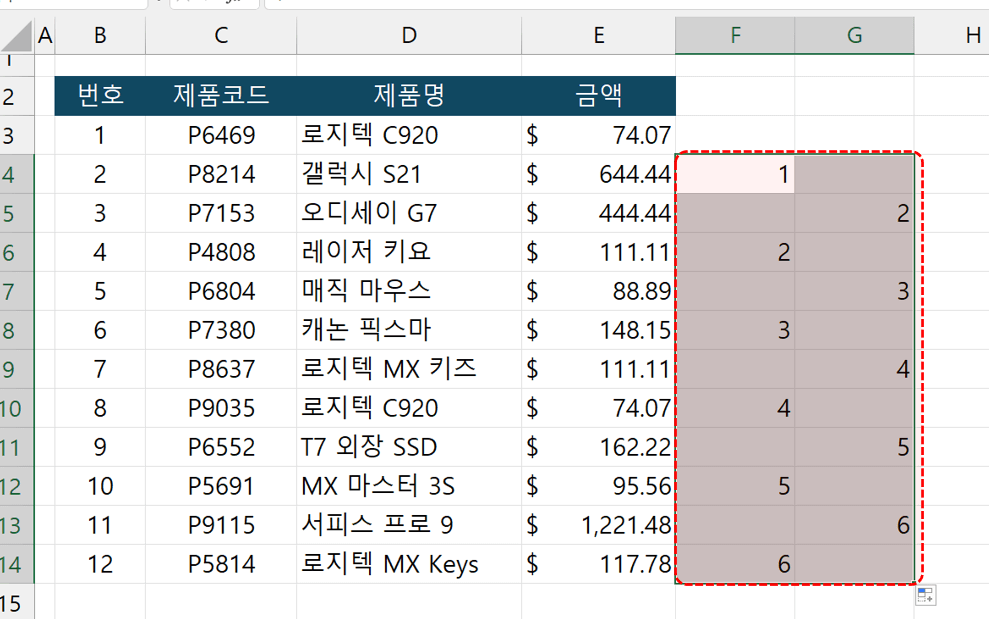Select column H header
989x619 pixels.
coord(966,35)
